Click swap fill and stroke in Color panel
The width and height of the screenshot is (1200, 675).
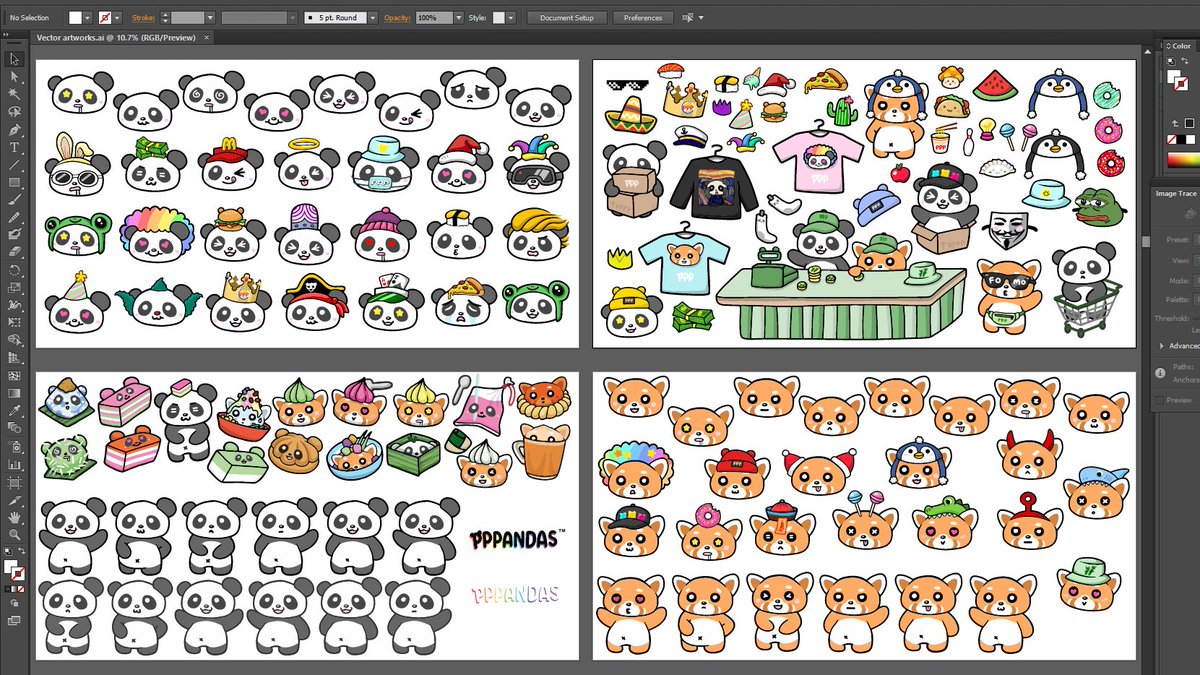[1185, 61]
